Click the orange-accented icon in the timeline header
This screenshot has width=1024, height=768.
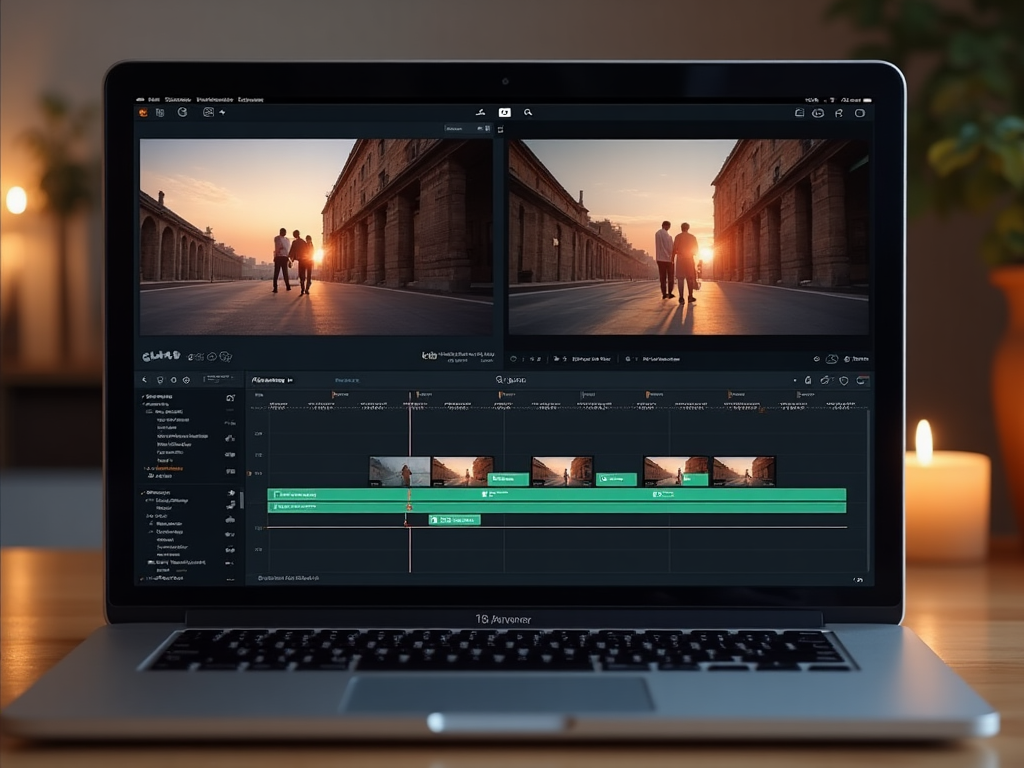pos(863,380)
